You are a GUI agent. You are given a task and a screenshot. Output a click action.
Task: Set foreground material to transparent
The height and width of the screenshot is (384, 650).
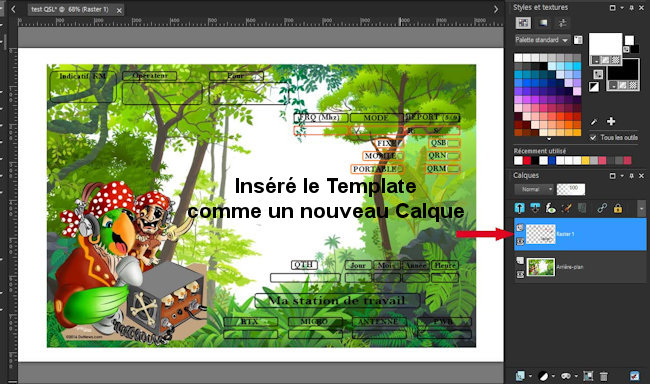coord(616,61)
